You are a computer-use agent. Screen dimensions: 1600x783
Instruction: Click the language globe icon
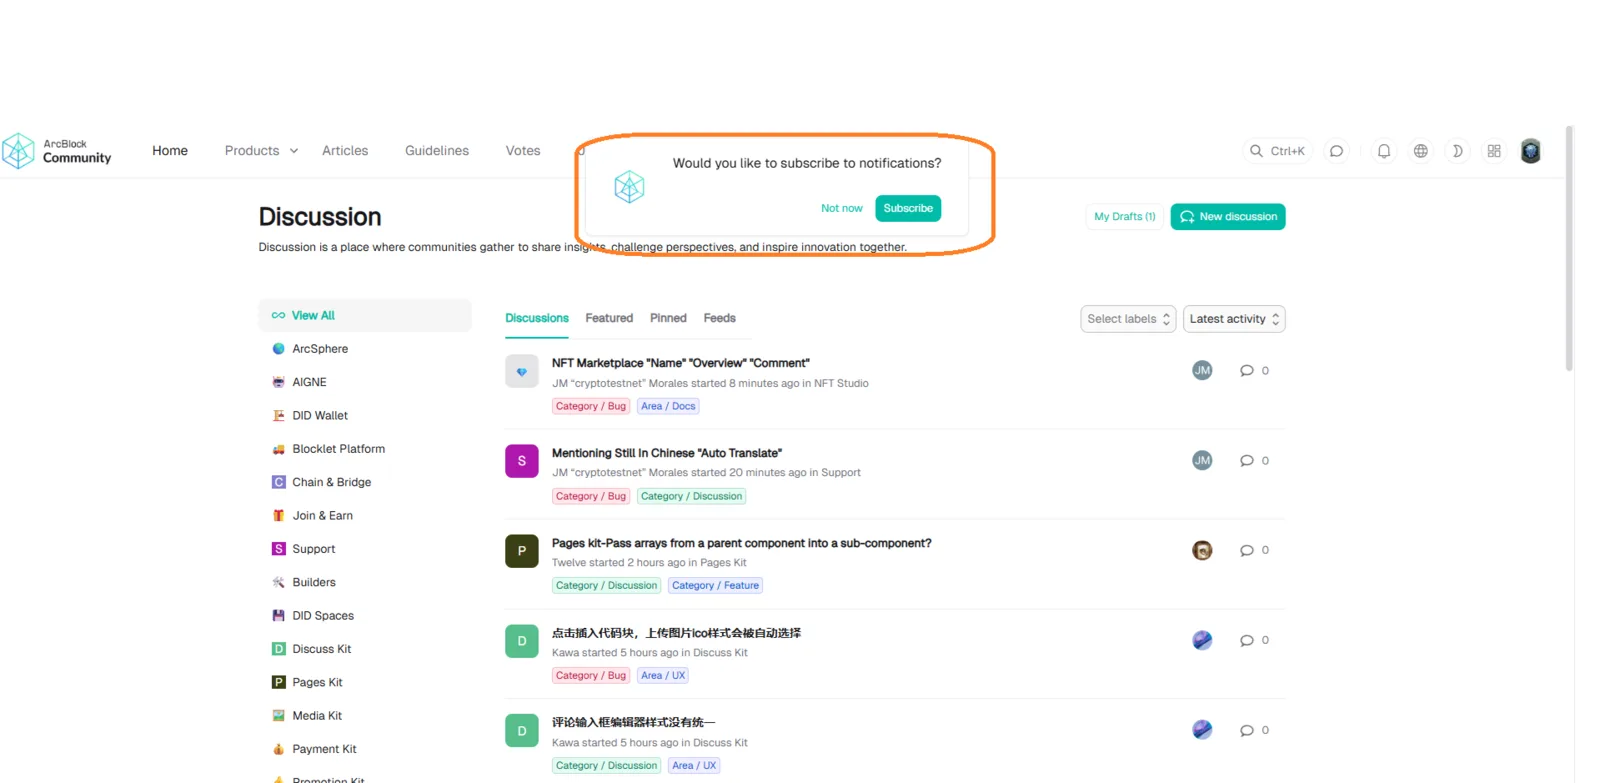(x=1420, y=151)
